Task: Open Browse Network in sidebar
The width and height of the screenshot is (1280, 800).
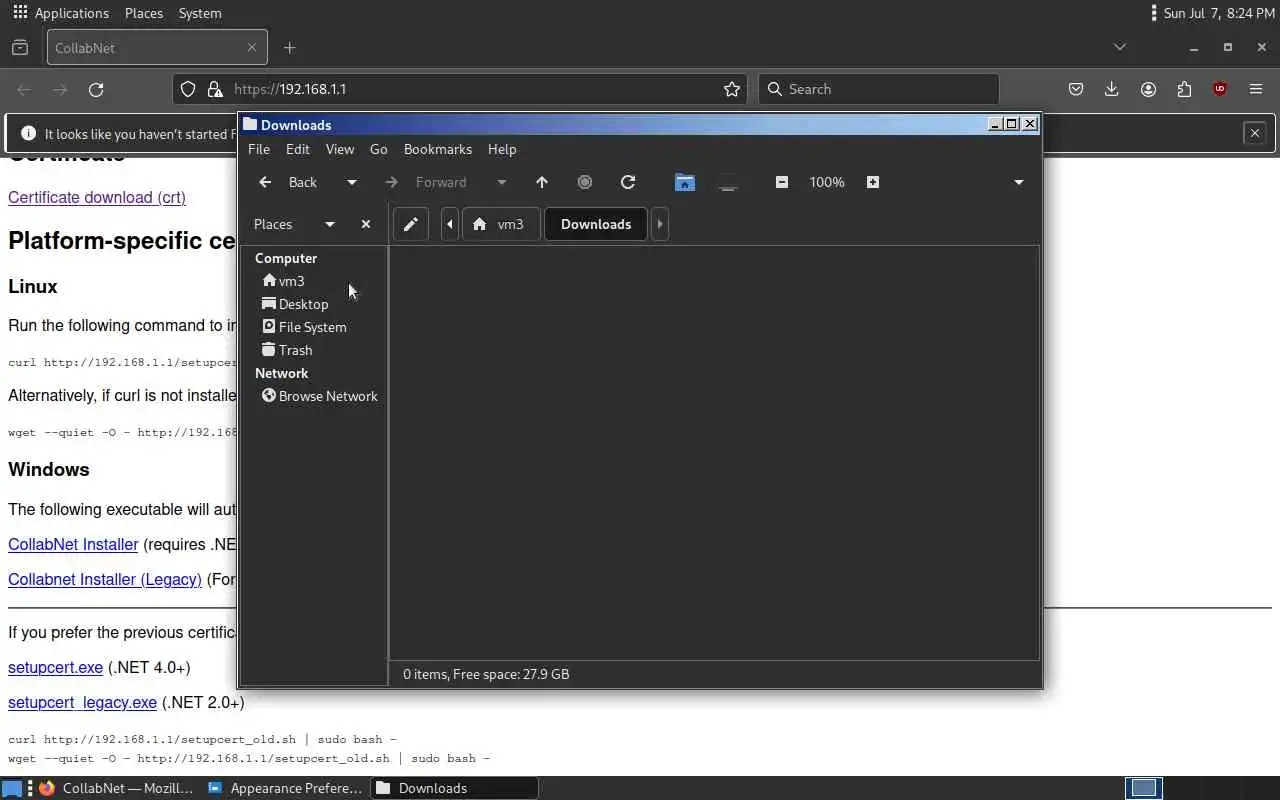Action: (x=320, y=396)
